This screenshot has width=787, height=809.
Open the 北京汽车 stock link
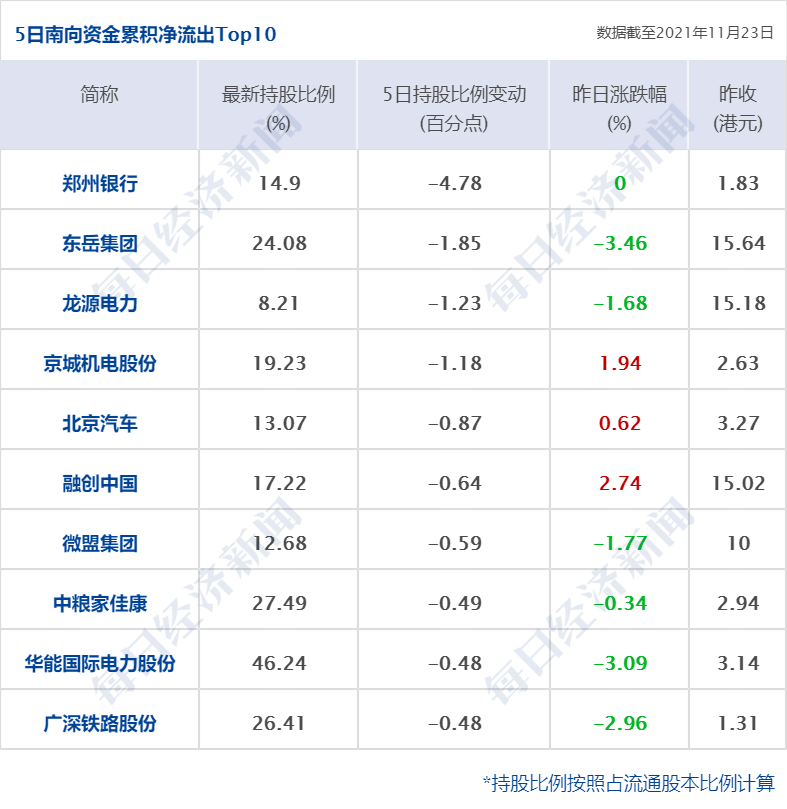[99, 423]
